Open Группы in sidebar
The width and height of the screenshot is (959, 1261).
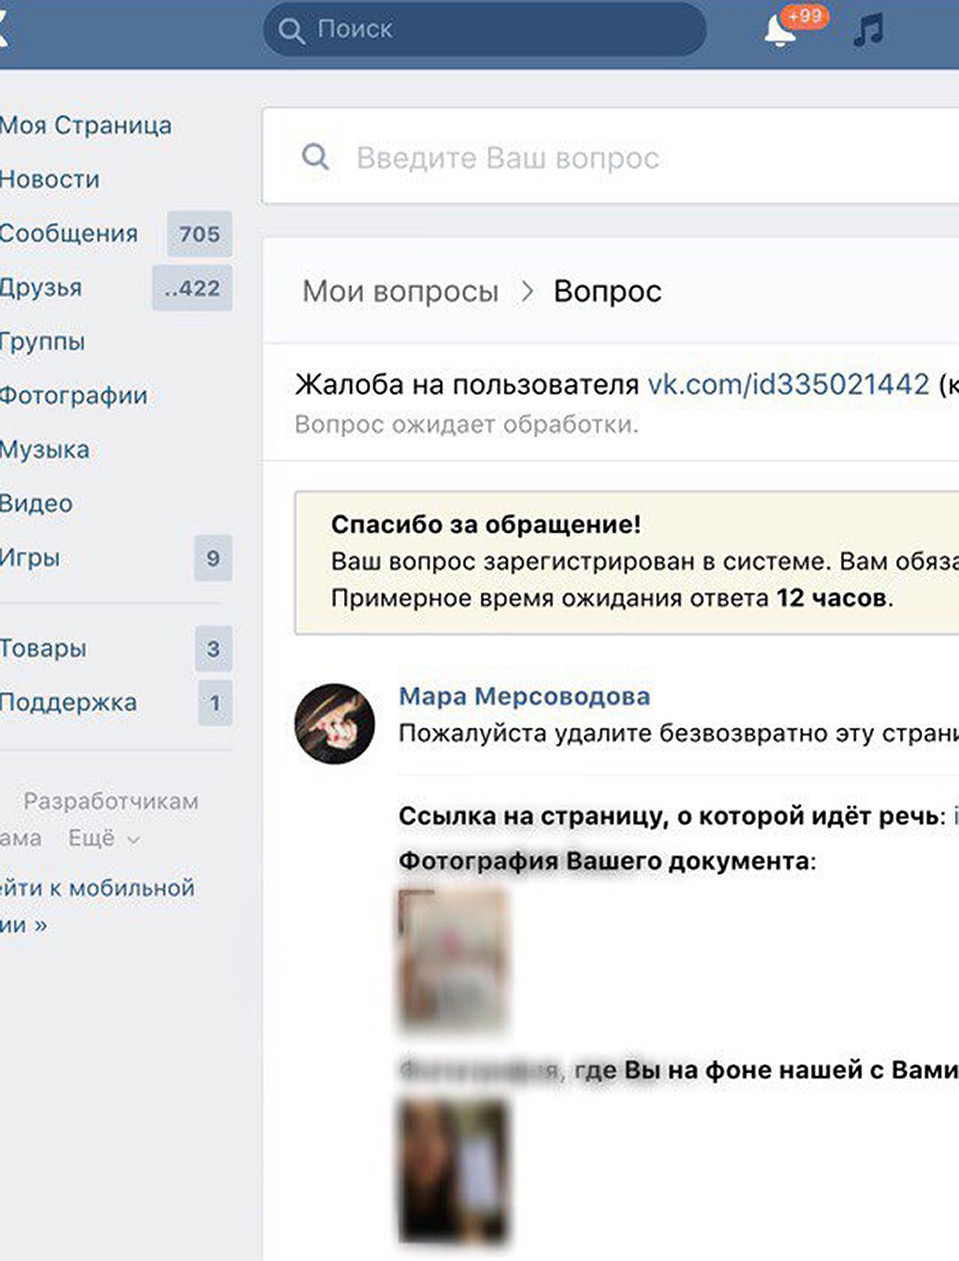[43, 341]
